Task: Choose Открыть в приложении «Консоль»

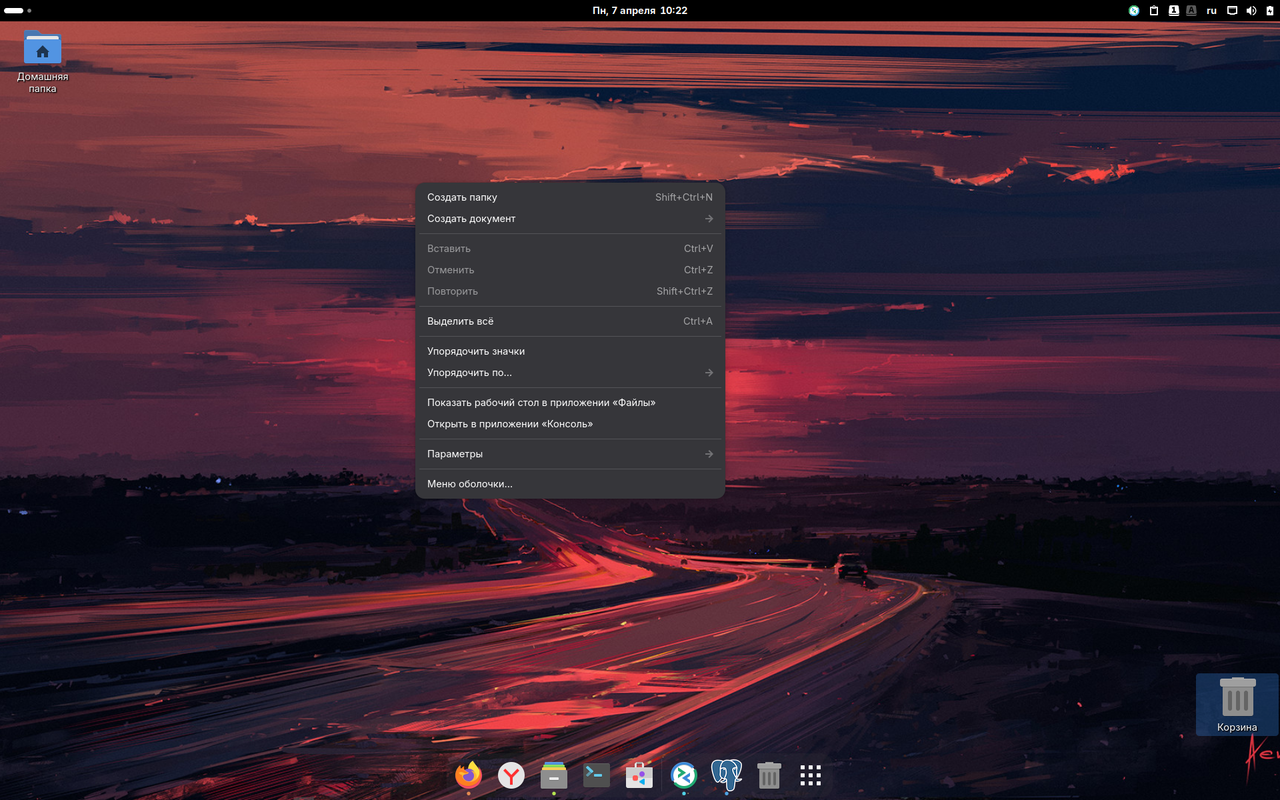Action: (x=570, y=424)
